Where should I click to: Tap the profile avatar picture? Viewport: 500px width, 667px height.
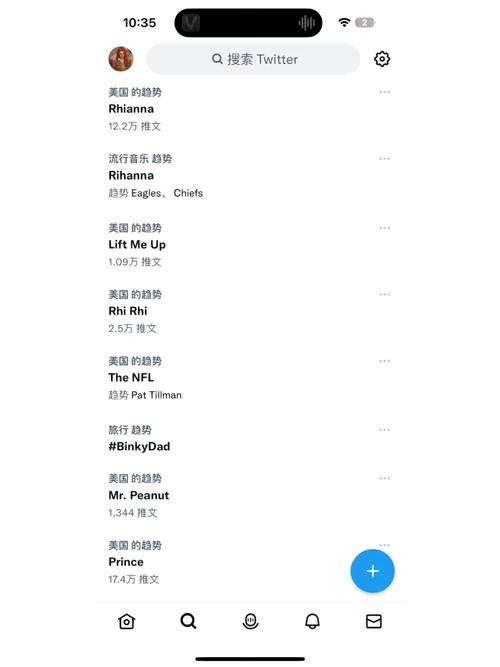click(x=121, y=59)
